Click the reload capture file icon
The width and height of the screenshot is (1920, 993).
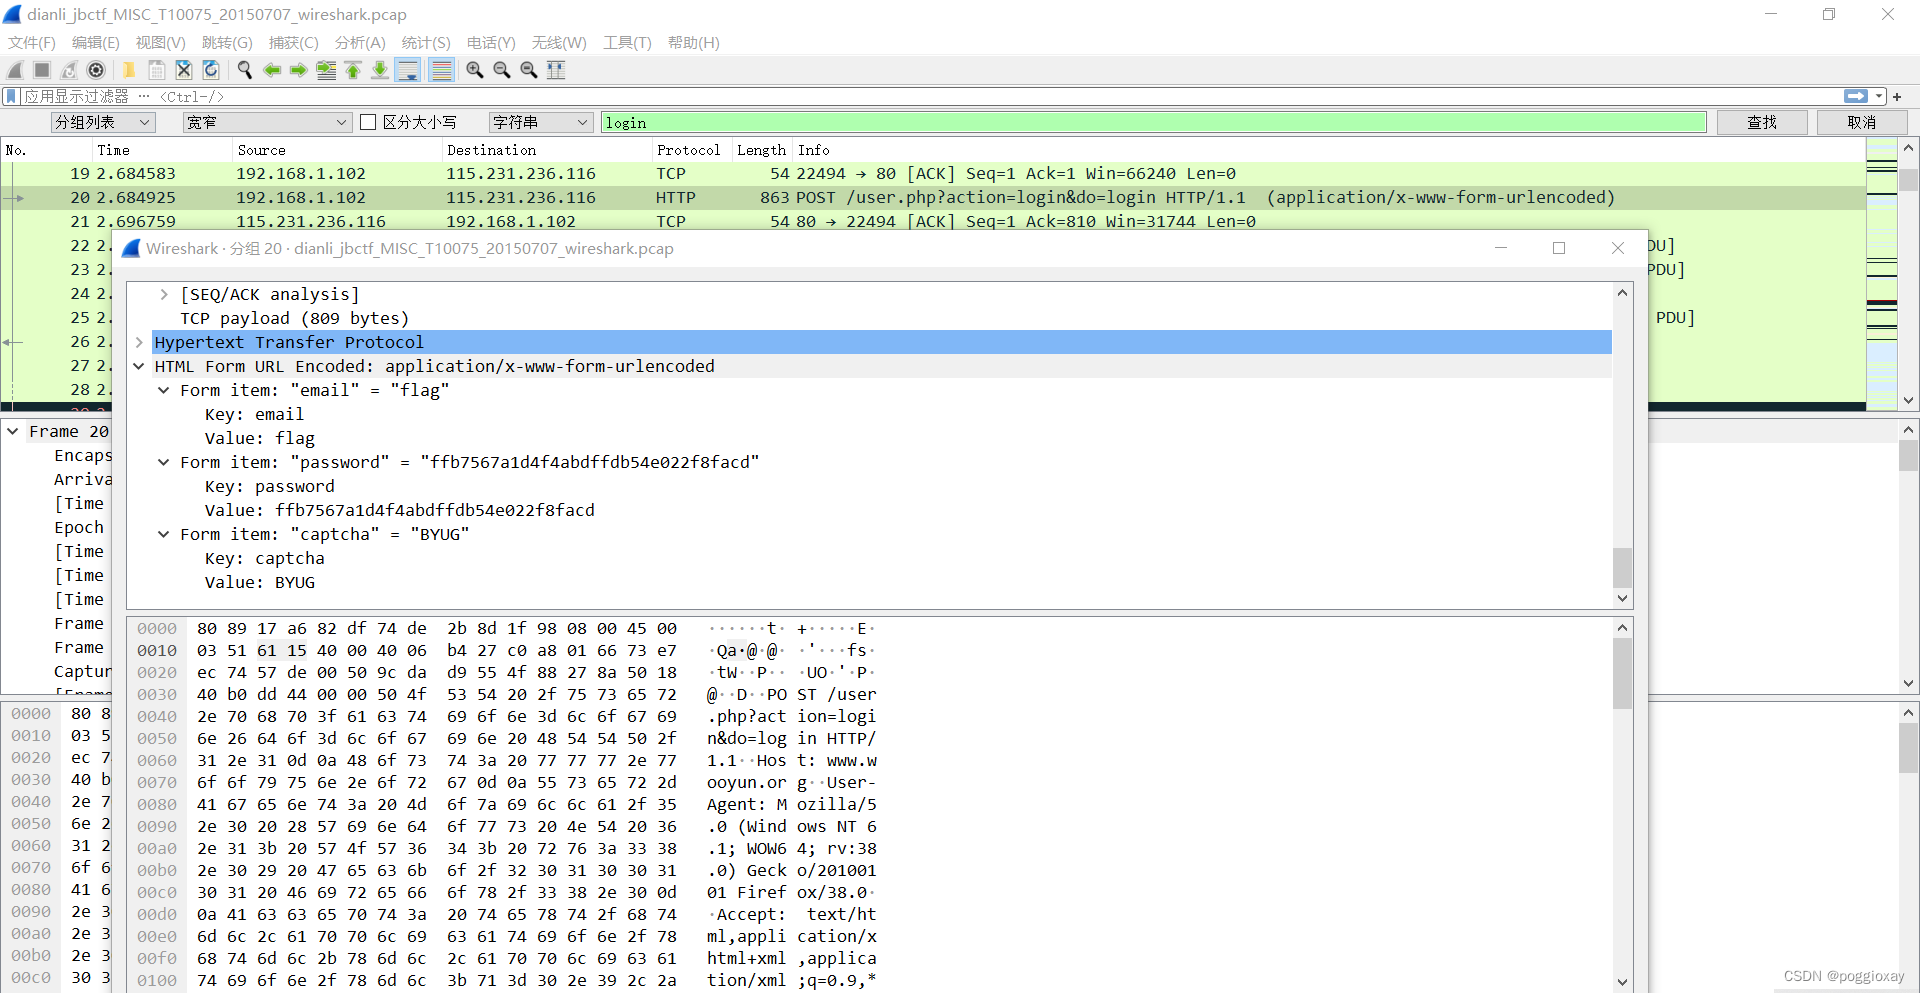tap(211, 70)
